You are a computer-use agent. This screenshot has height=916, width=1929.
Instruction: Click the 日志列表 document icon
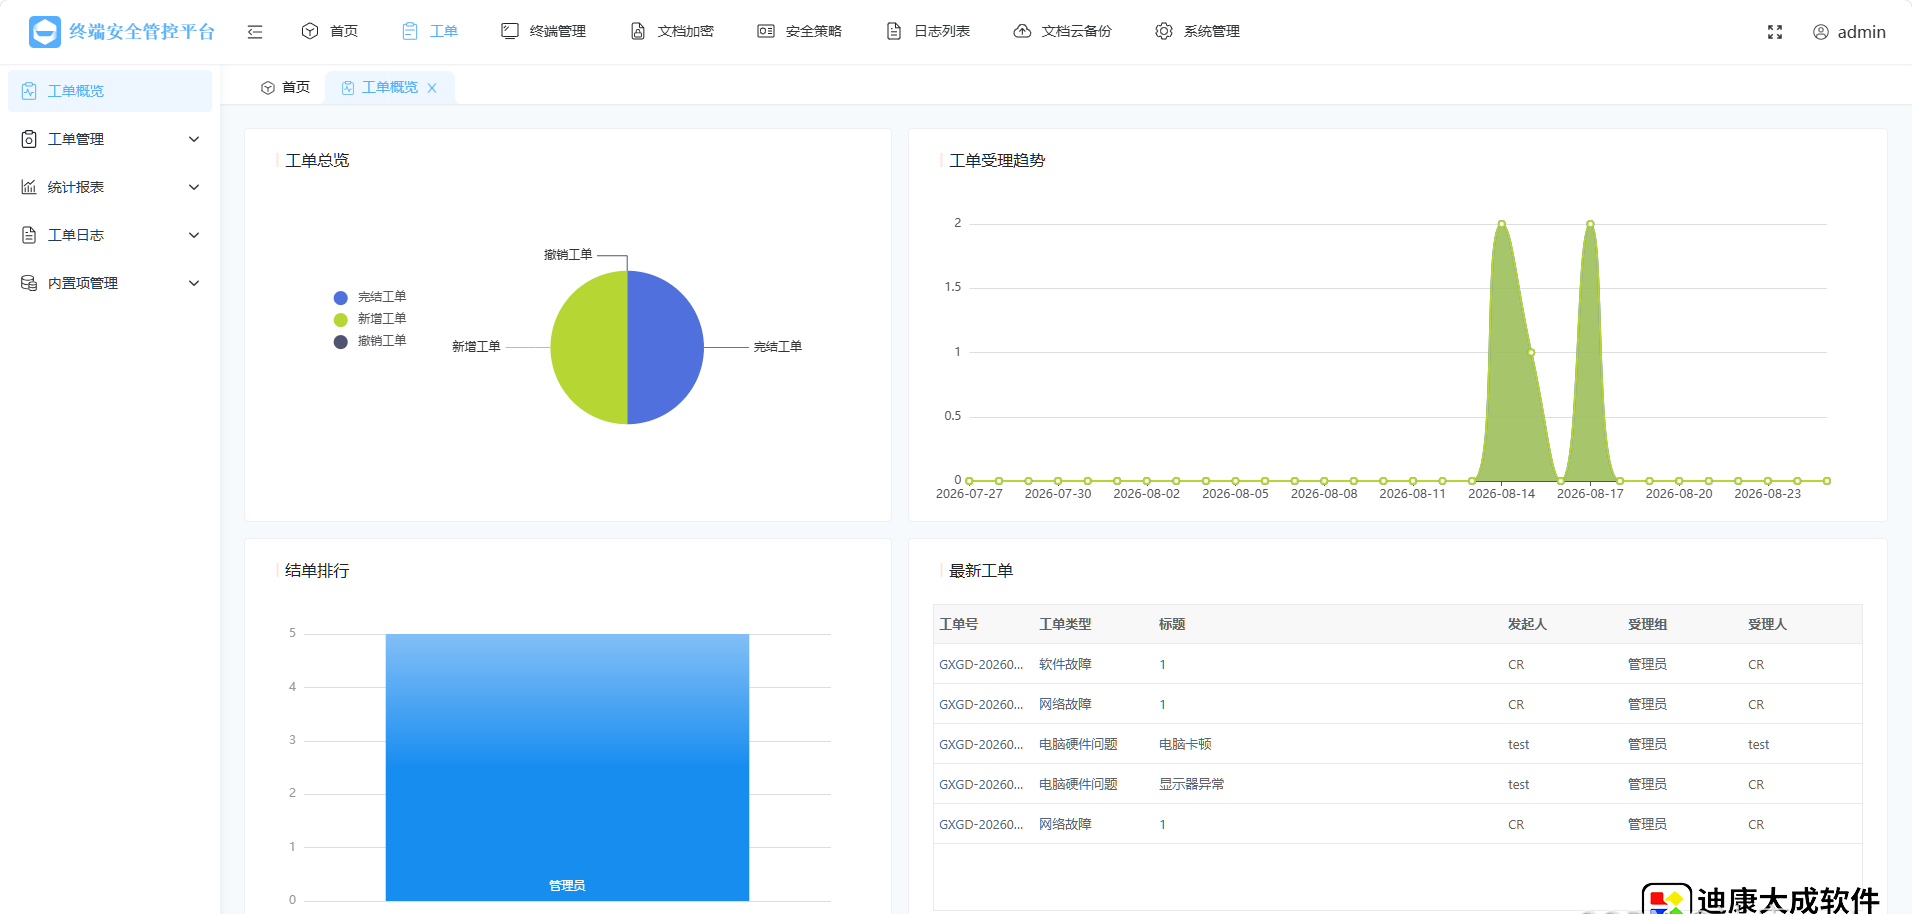(x=894, y=31)
